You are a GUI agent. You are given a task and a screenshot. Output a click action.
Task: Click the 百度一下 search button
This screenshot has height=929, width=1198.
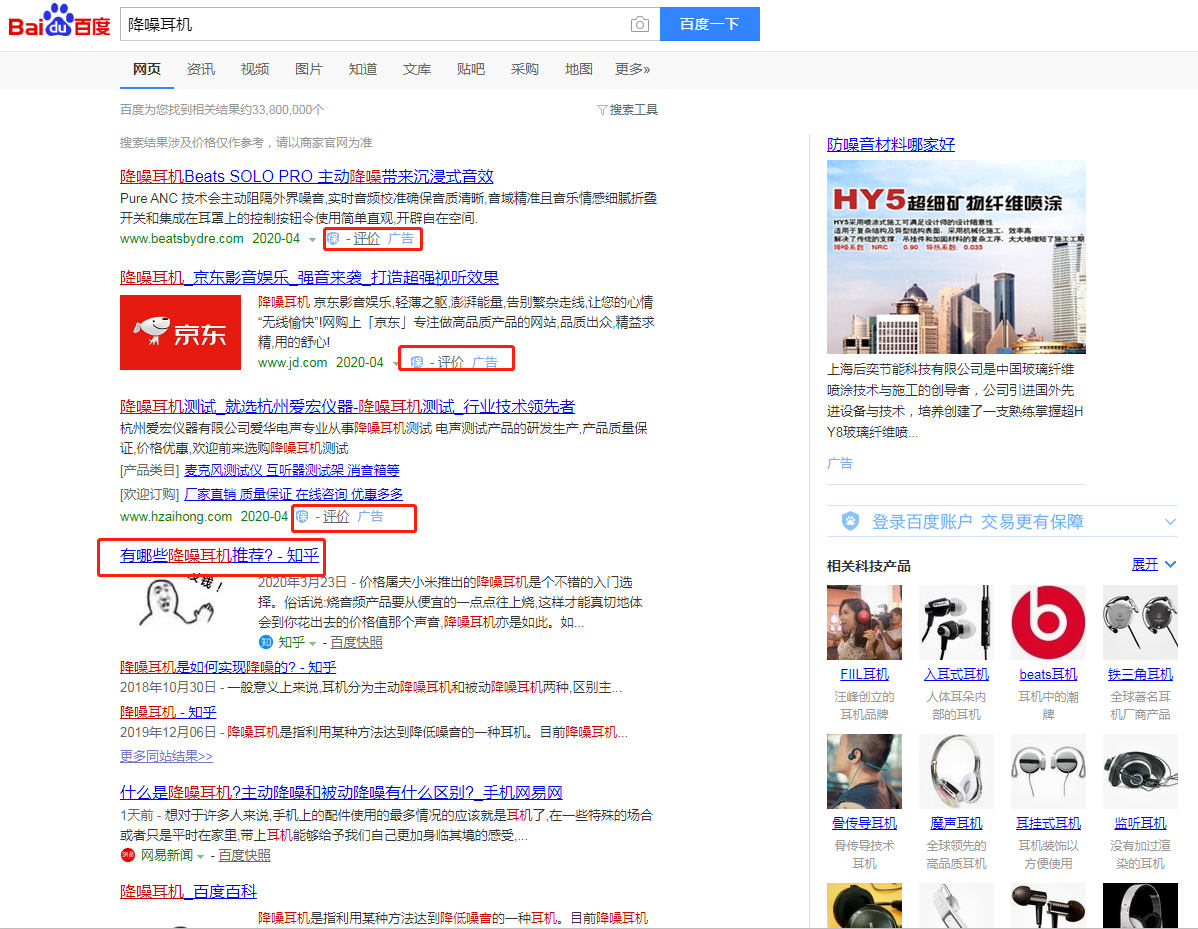pos(709,24)
